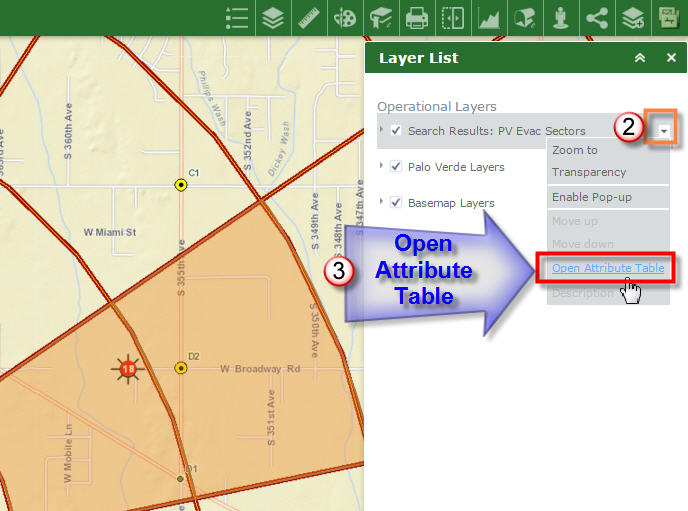Click Dickey Wash label on map
Image resolution: width=688 pixels, height=511 pixels.
(279, 149)
